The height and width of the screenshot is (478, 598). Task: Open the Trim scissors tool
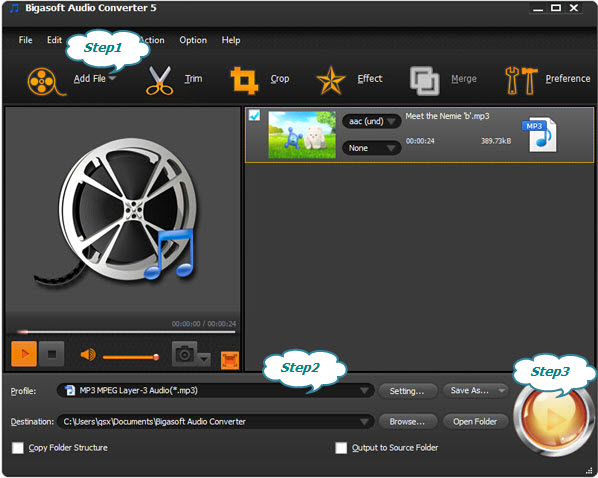pyautogui.click(x=159, y=80)
